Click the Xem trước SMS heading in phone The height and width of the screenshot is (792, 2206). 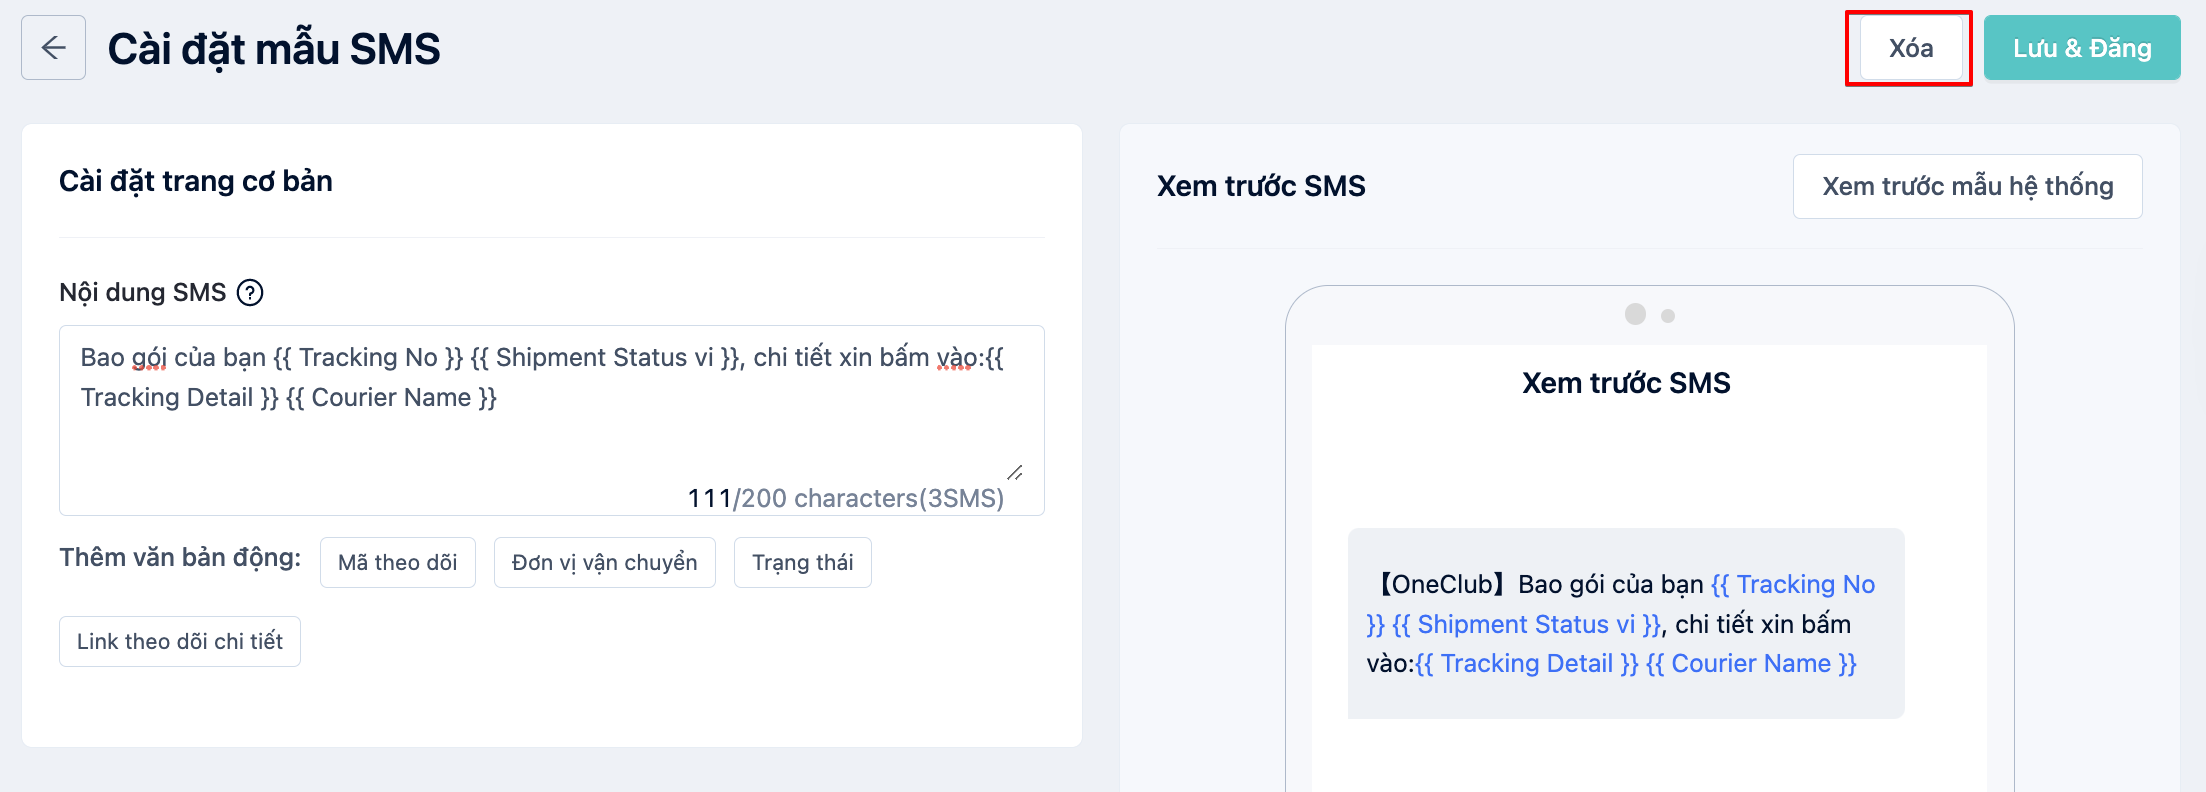pos(1626,383)
